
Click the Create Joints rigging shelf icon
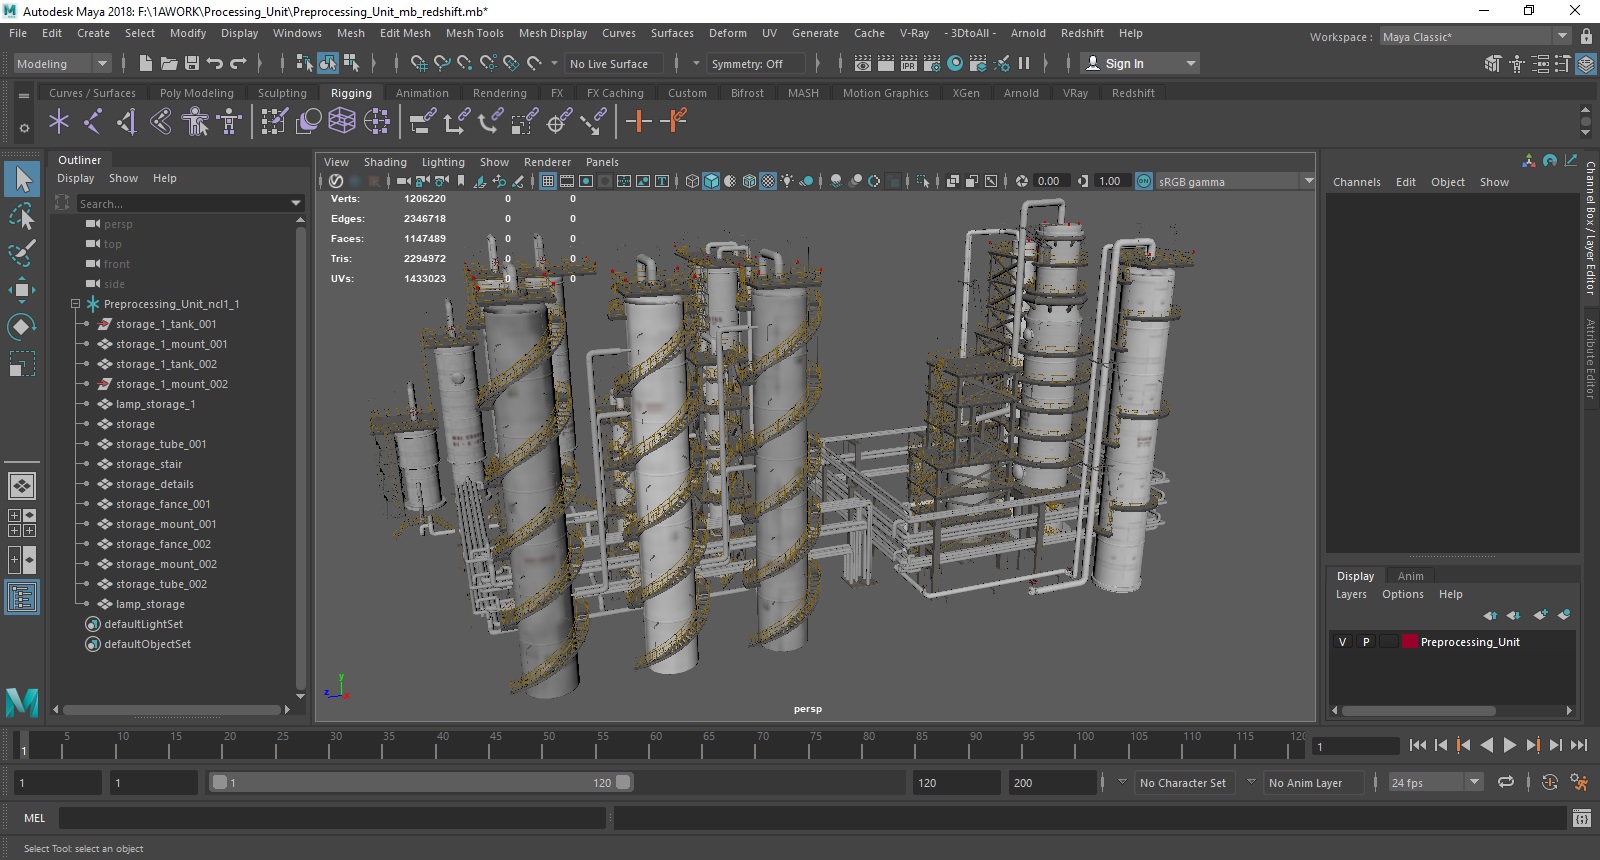point(93,122)
